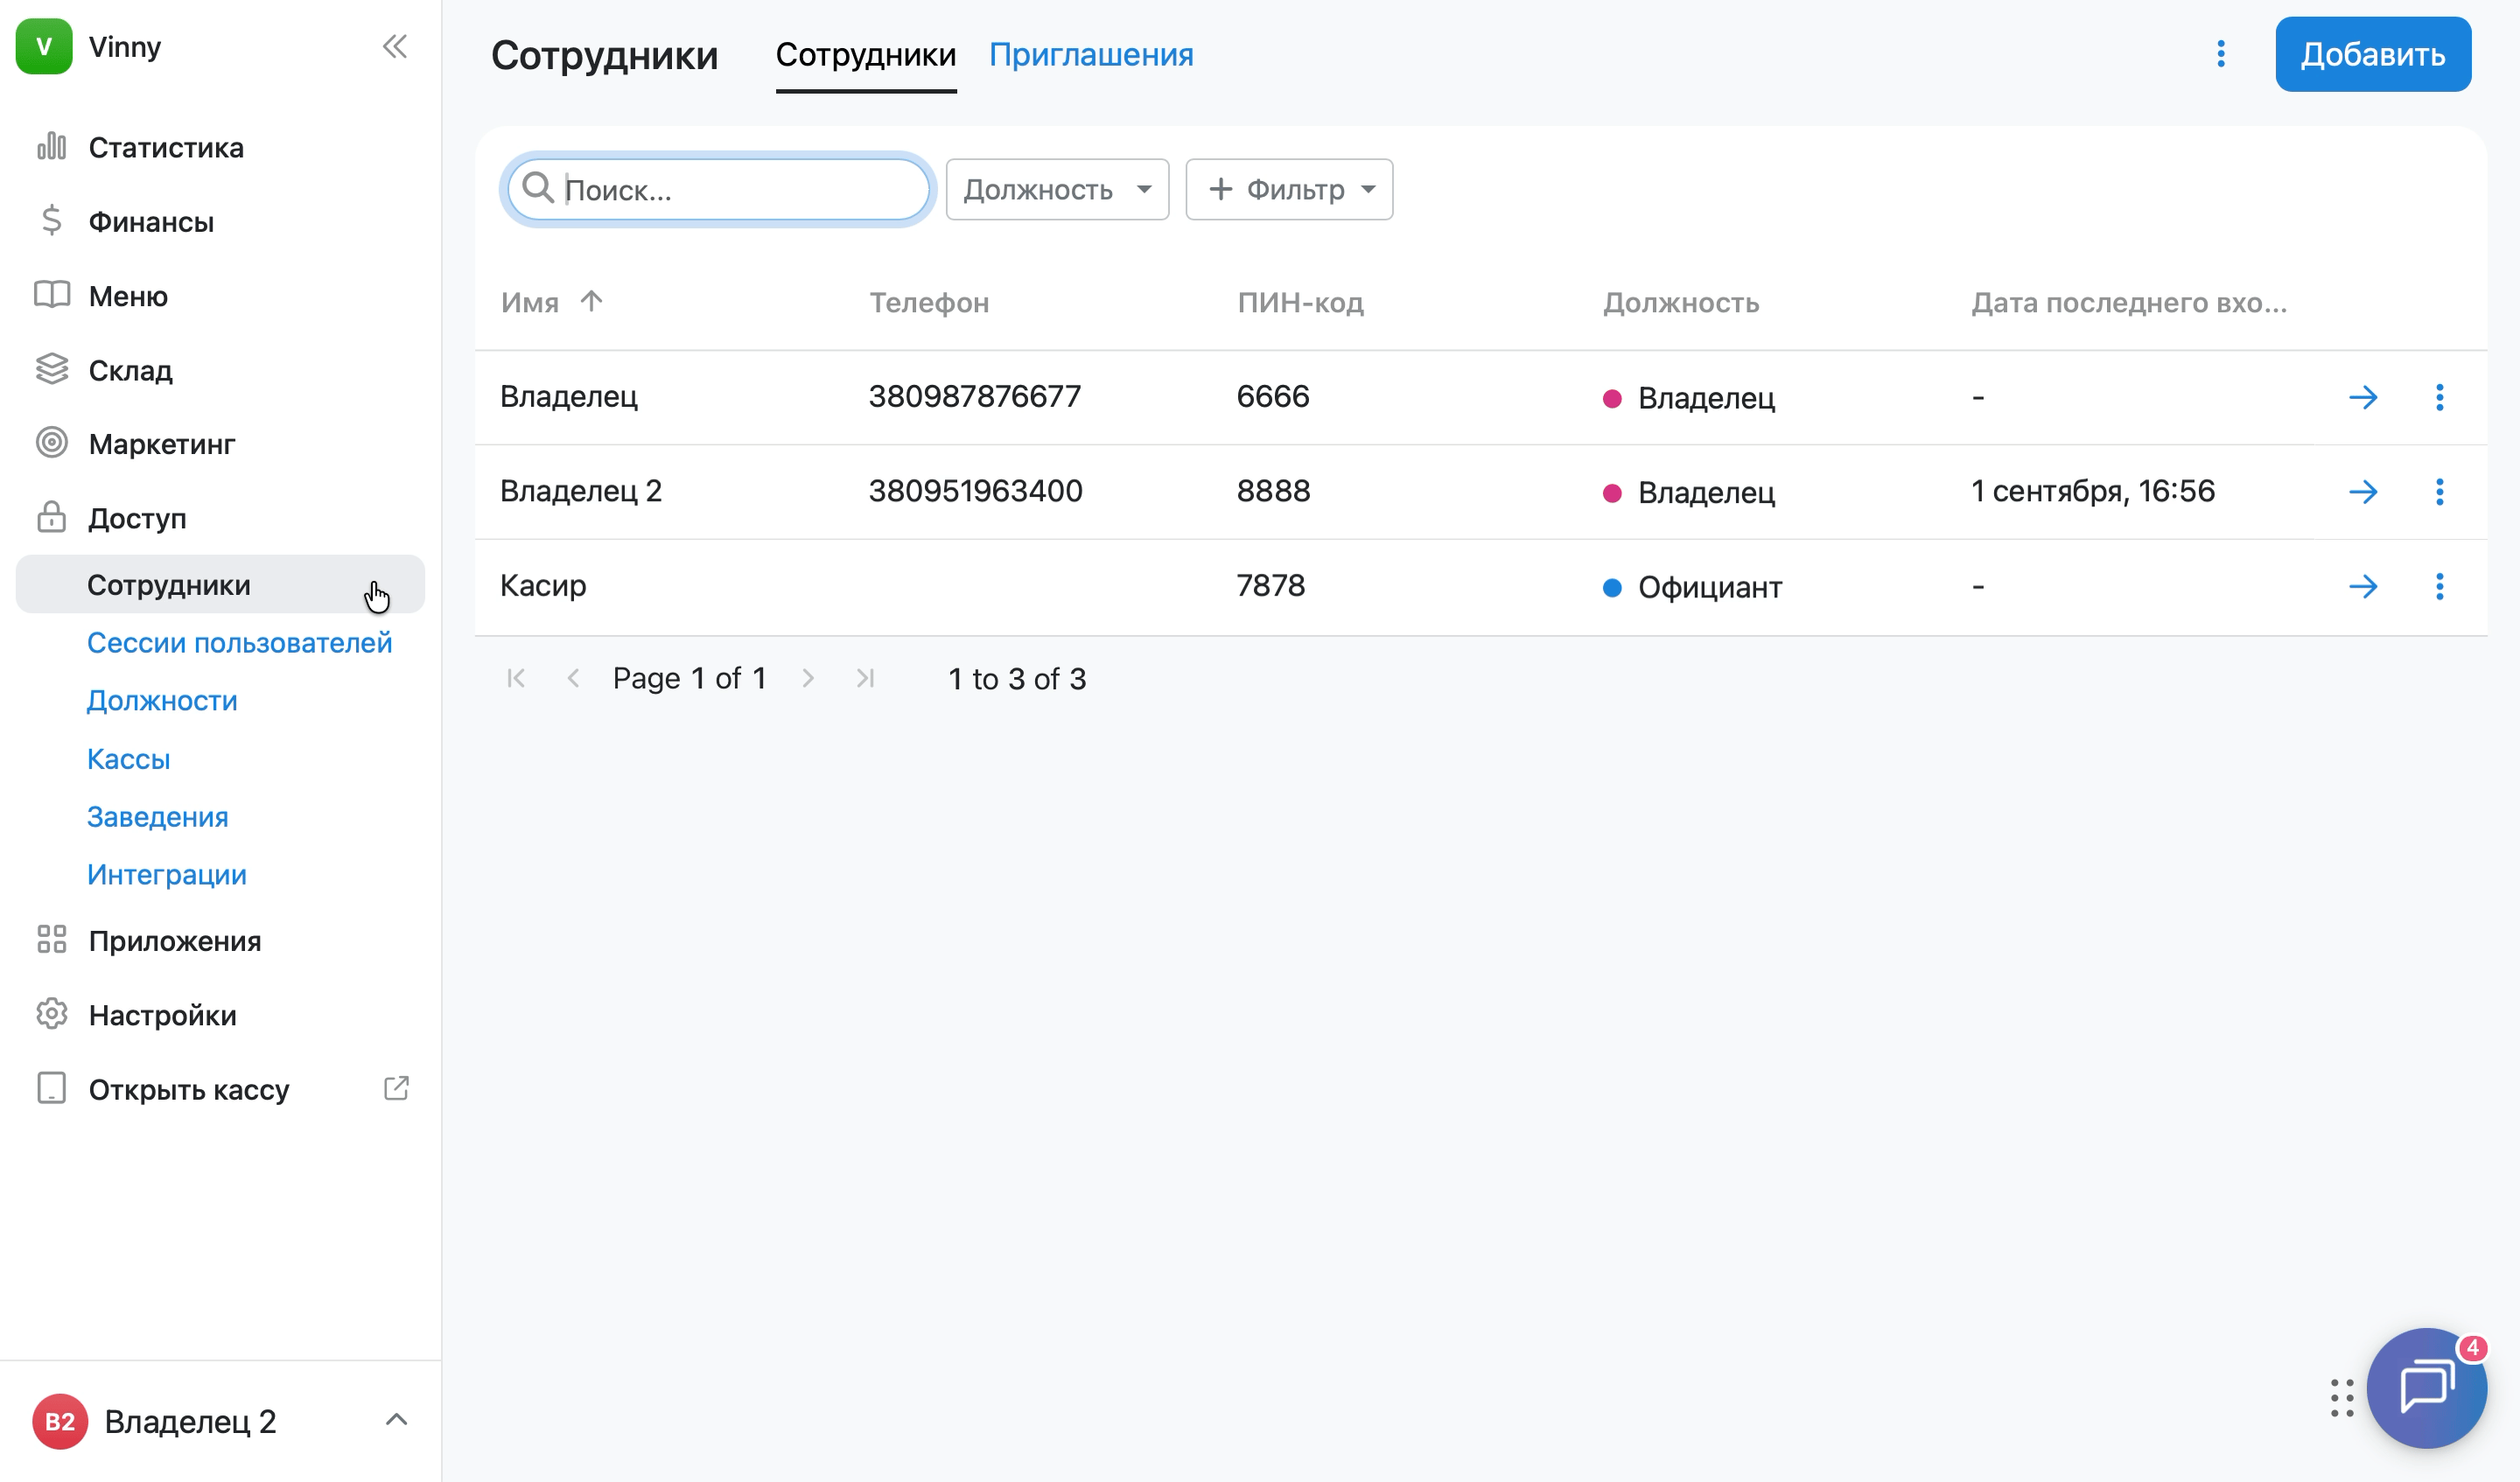Open row menu for Владелец 2
This screenshot has height=1482, width=2520.
[x=2440, y=492]
